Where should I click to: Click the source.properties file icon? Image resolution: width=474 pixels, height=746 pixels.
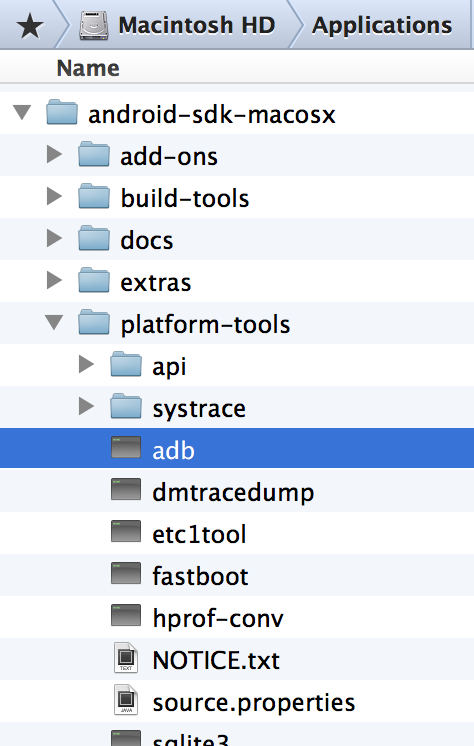pyautogui.click(x=126, y=700)
